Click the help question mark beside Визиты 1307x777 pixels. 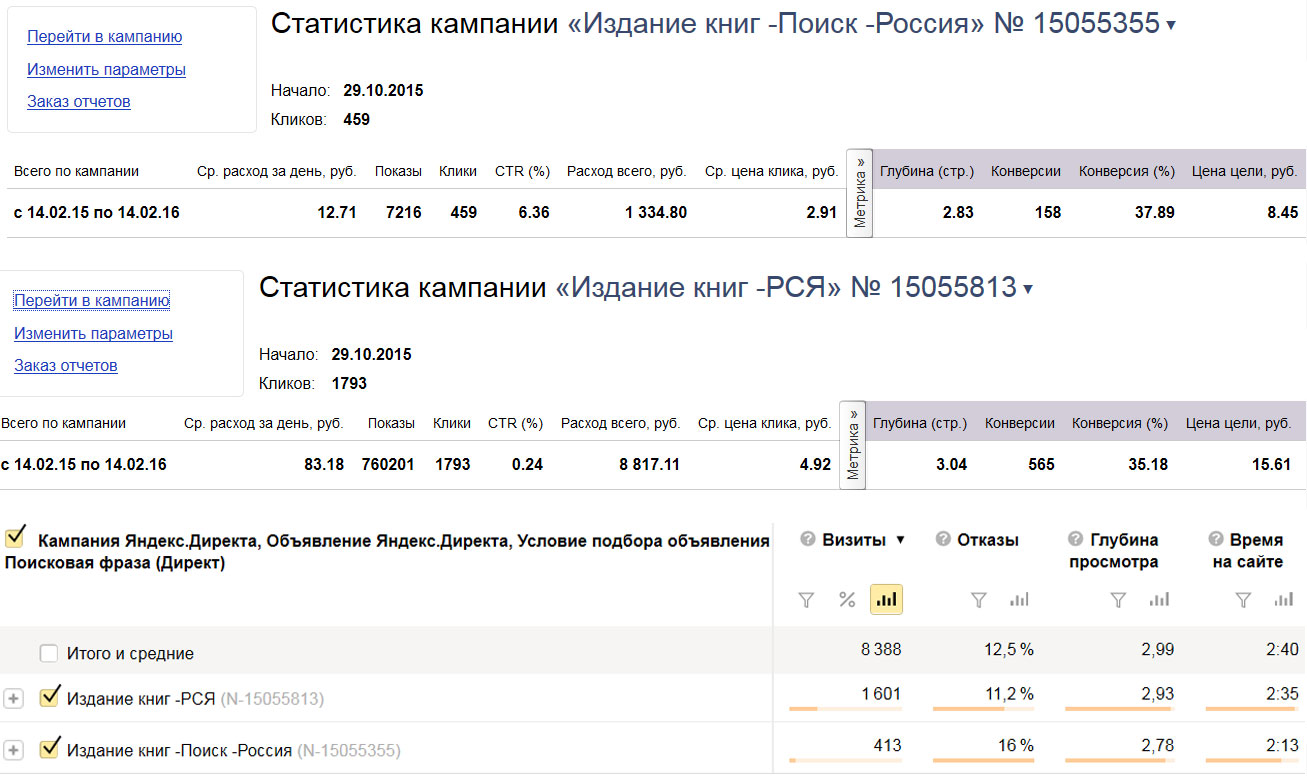[x=808, y=540]
